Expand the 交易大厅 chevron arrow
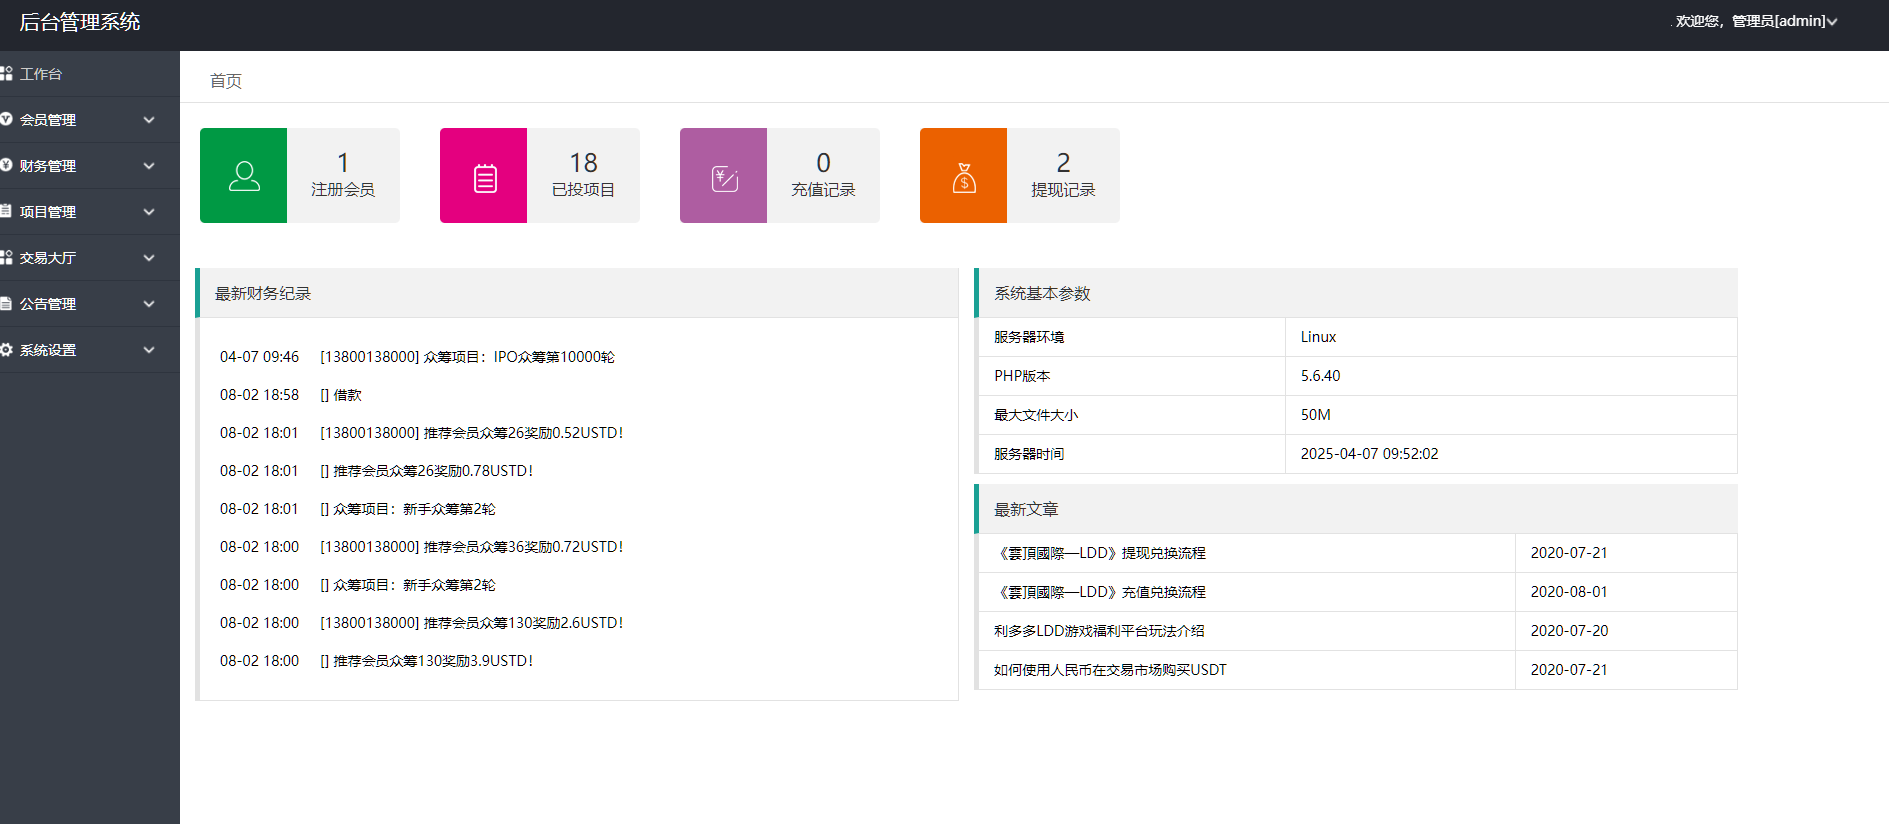The width and height of the screenshot is (1889, 824). tap(149, 258)
